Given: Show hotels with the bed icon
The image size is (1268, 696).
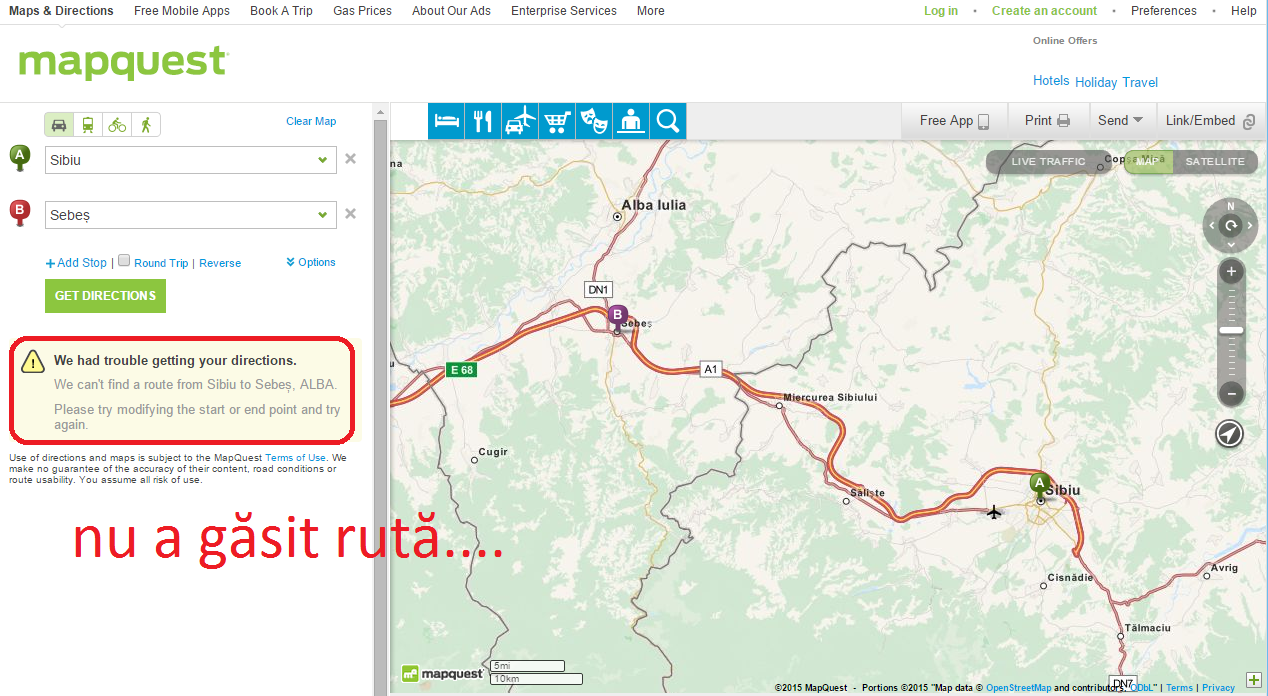Looking at the screenshot, I should coord(447,121).
